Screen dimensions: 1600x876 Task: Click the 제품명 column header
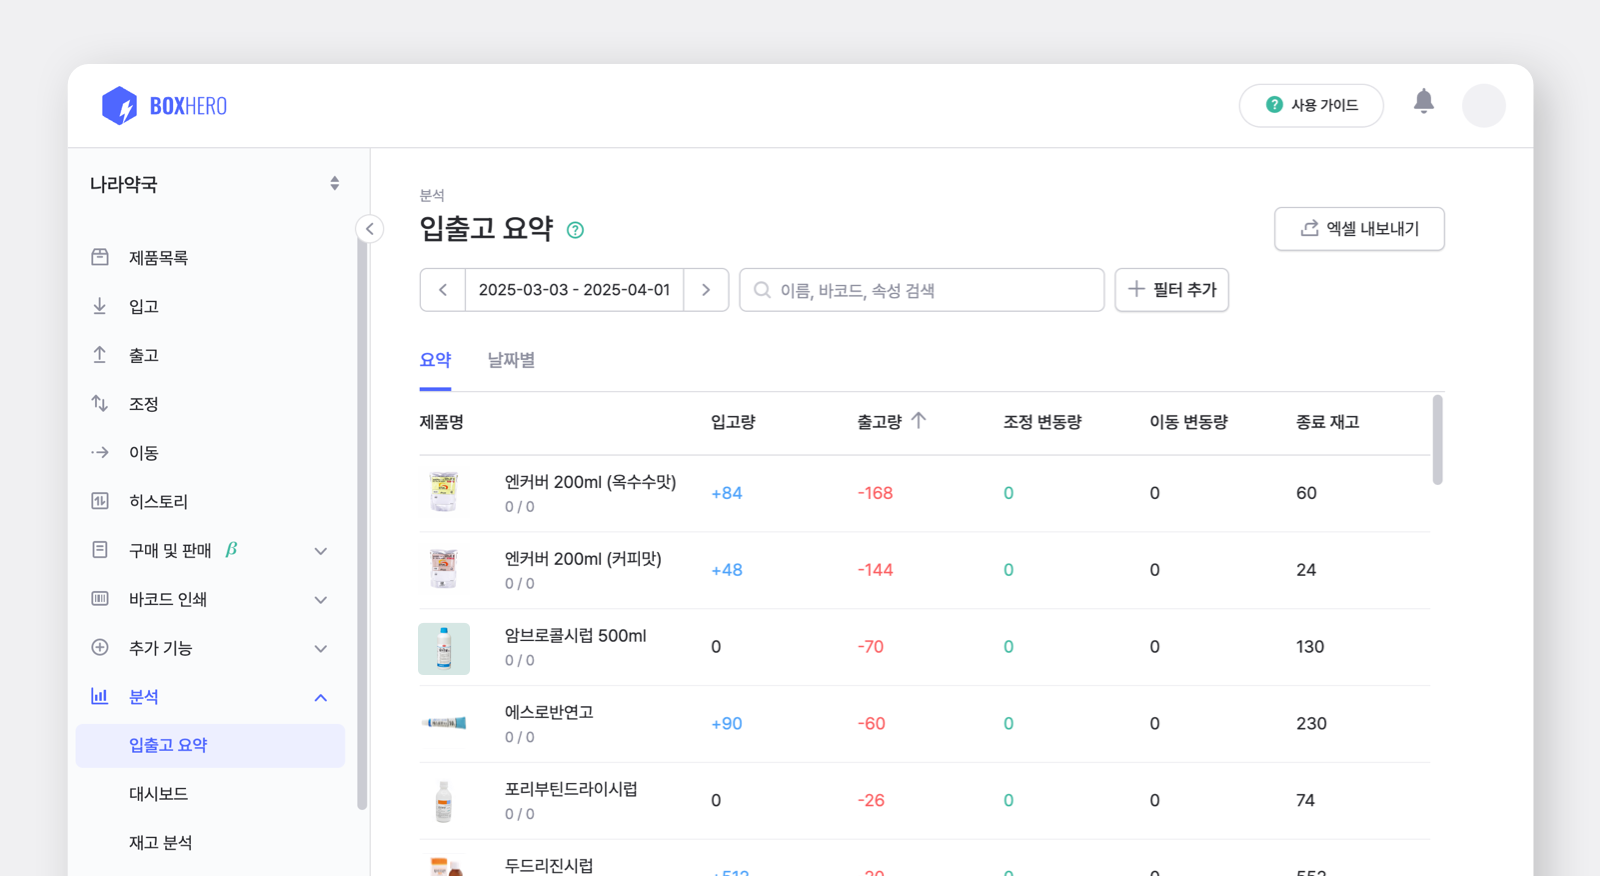tap(441, 422)
